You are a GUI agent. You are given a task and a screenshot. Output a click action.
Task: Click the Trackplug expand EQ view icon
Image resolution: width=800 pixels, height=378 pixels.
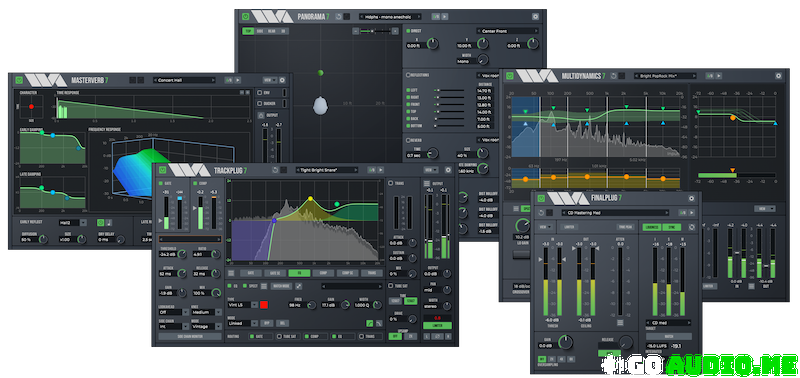[298, 286]
